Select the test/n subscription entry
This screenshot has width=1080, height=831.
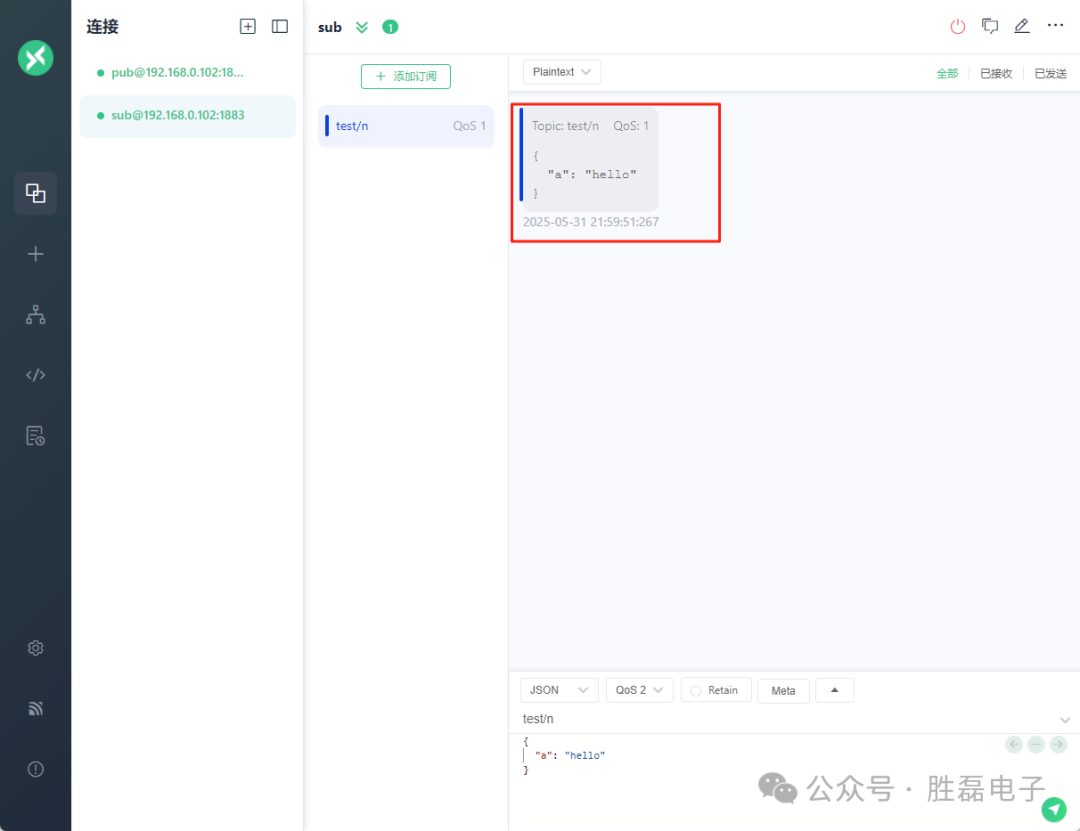tap(406, 125)
